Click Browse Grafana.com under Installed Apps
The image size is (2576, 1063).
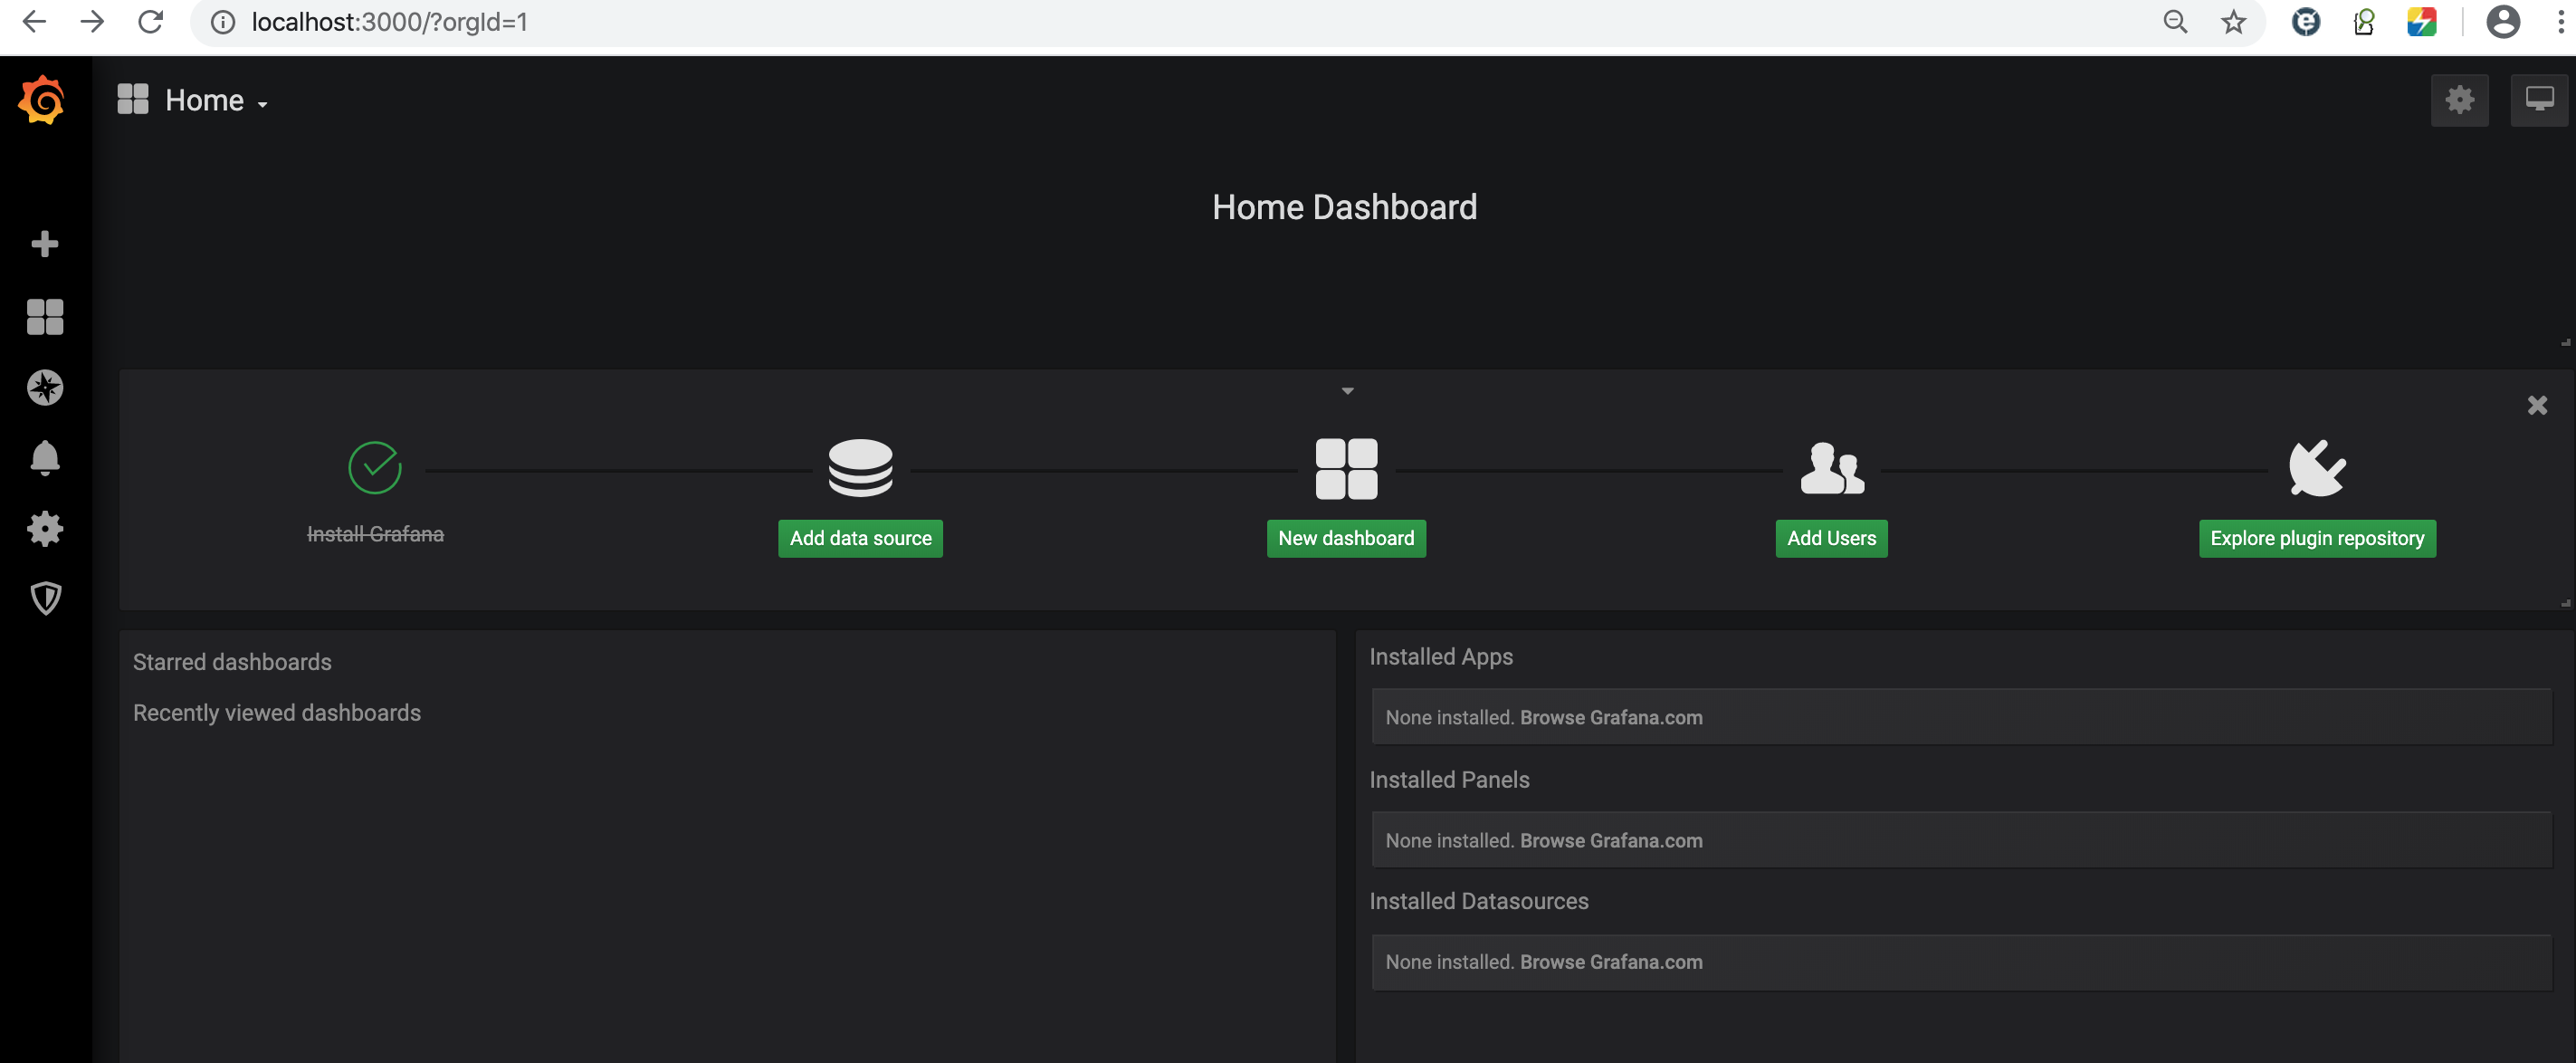pos(1611,717)
